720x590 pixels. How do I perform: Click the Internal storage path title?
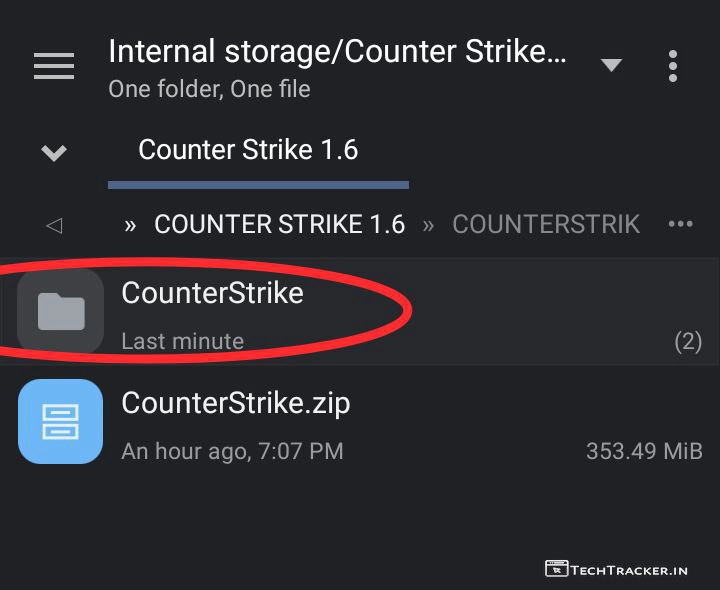[337, 51]
